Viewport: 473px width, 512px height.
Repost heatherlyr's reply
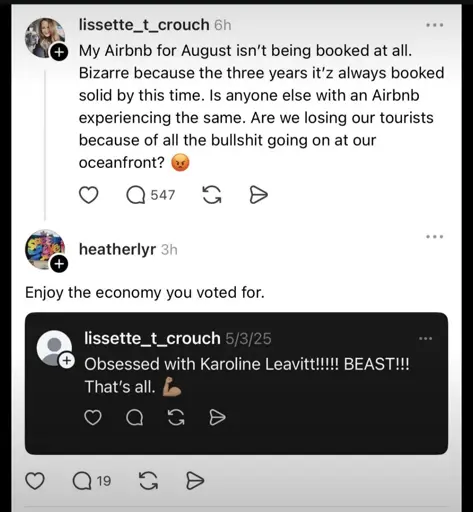pyautogui.click(x=148, y=481)
